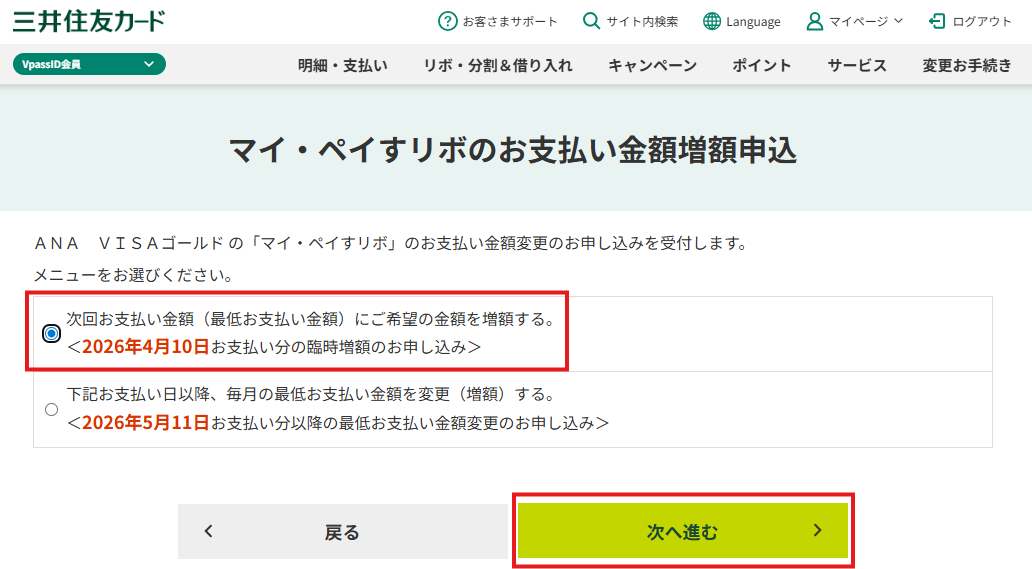Select the 毎月の最低お支払い金額を変更 radio option

[x=51, y=409]
